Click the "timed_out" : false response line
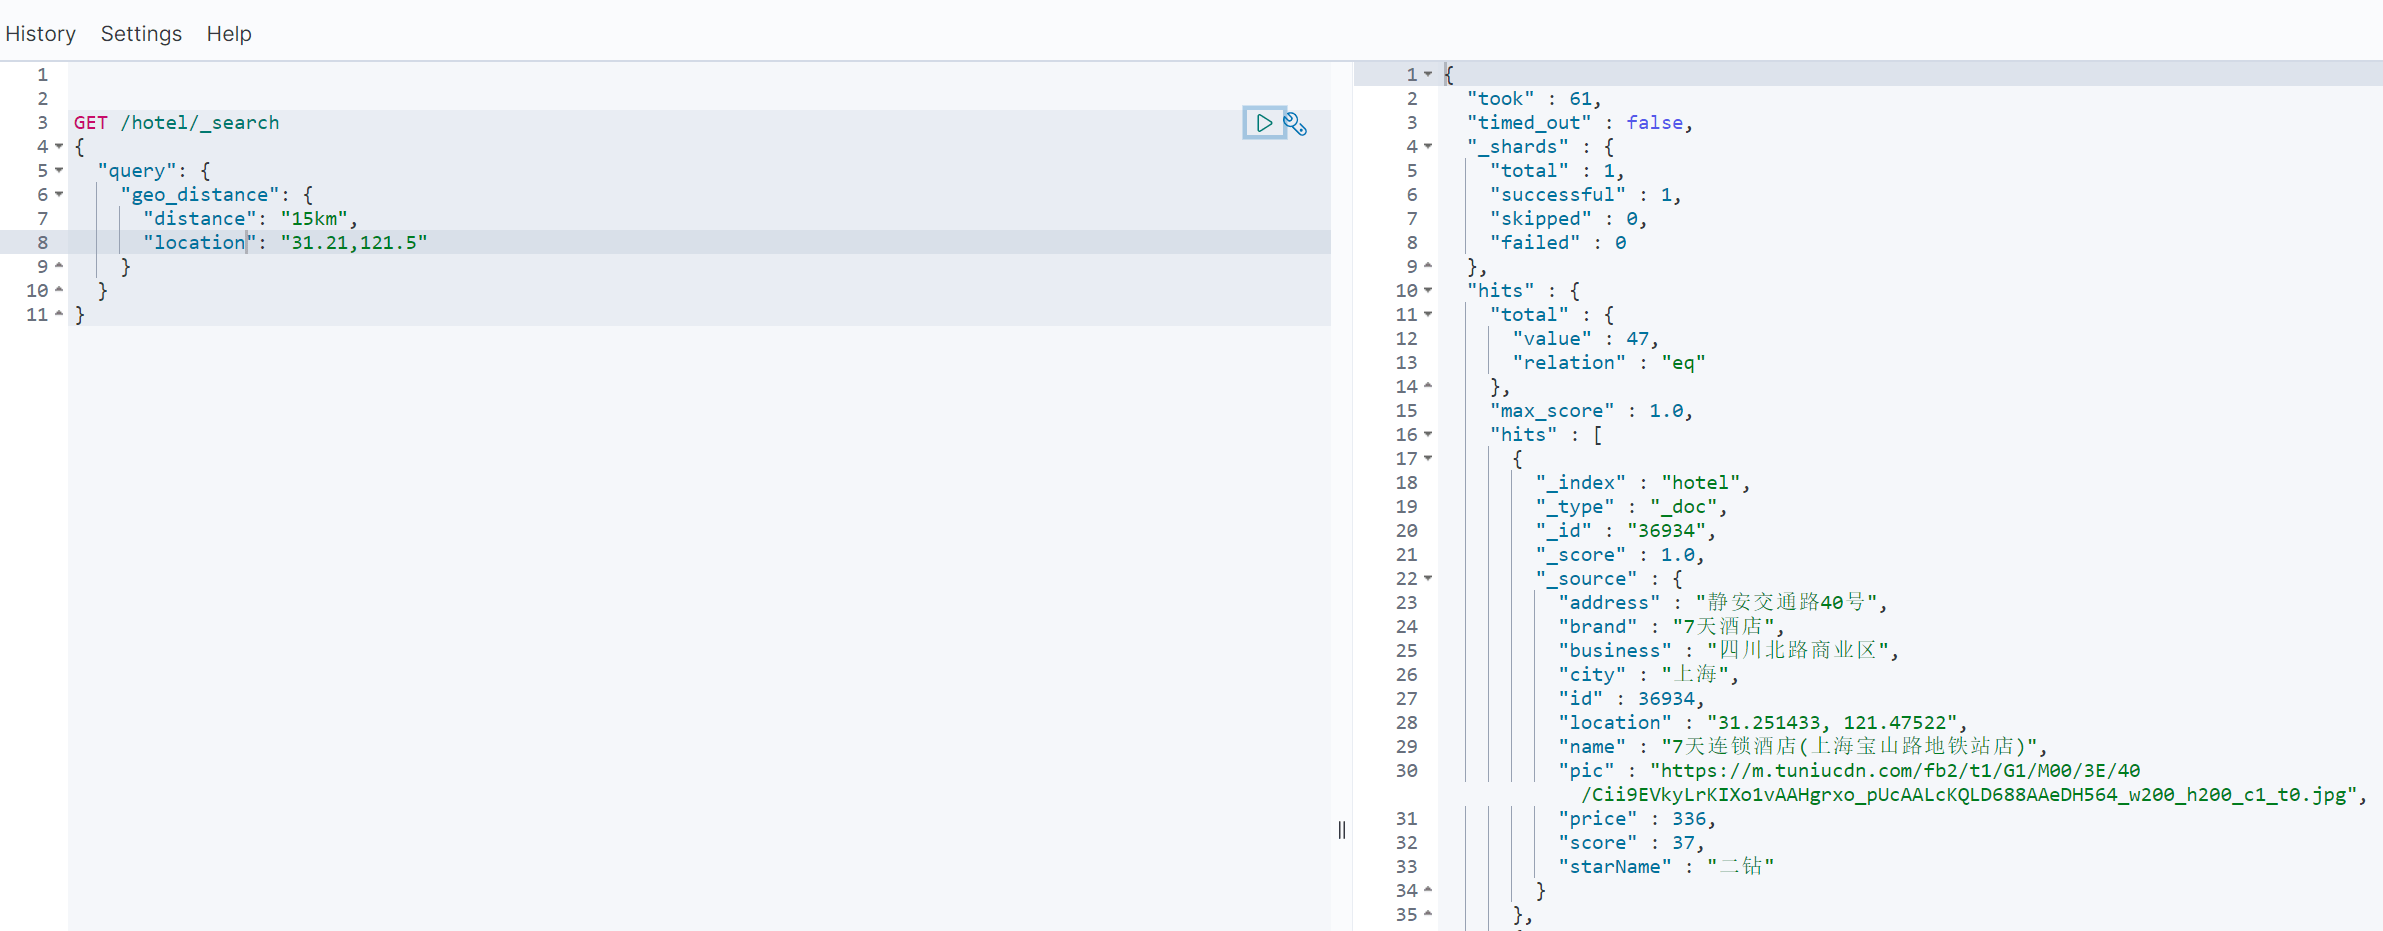The image size is (2383, 931). click(x=1579, y=122)
